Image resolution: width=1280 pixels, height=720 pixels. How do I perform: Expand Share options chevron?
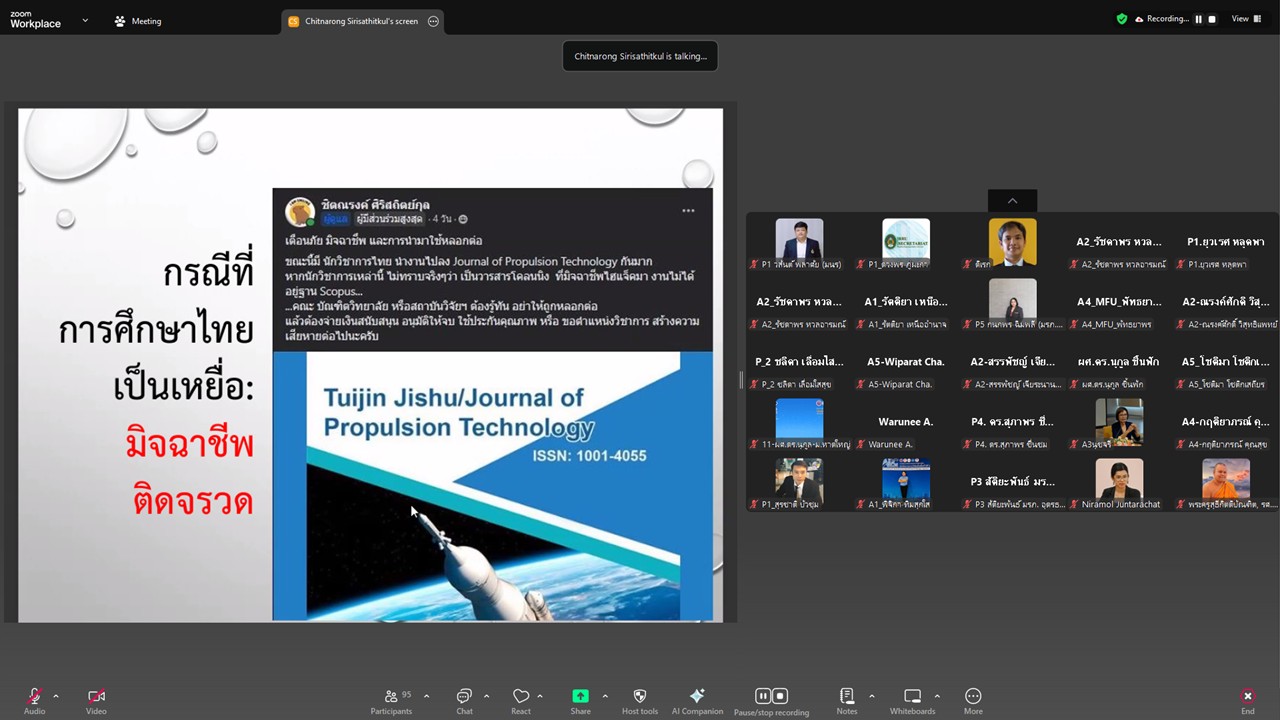605,696
